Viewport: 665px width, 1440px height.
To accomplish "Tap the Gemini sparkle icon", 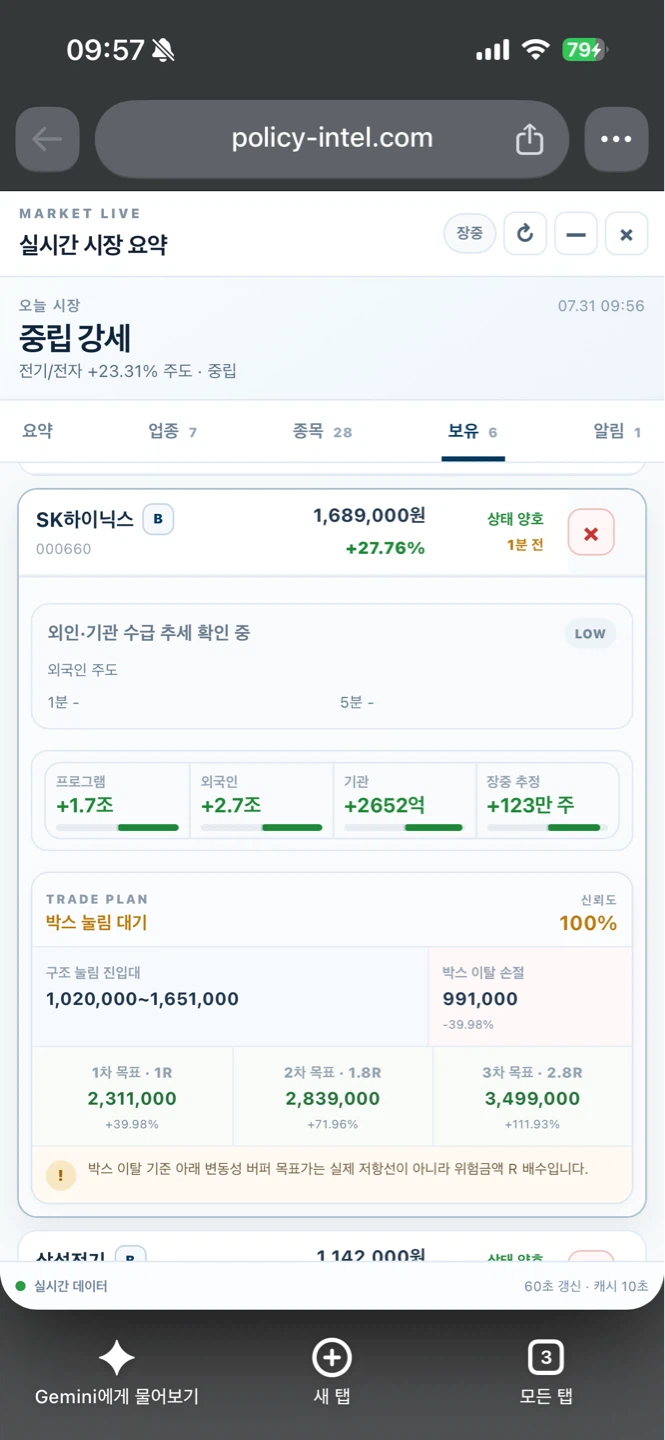I will (117, 1358).
